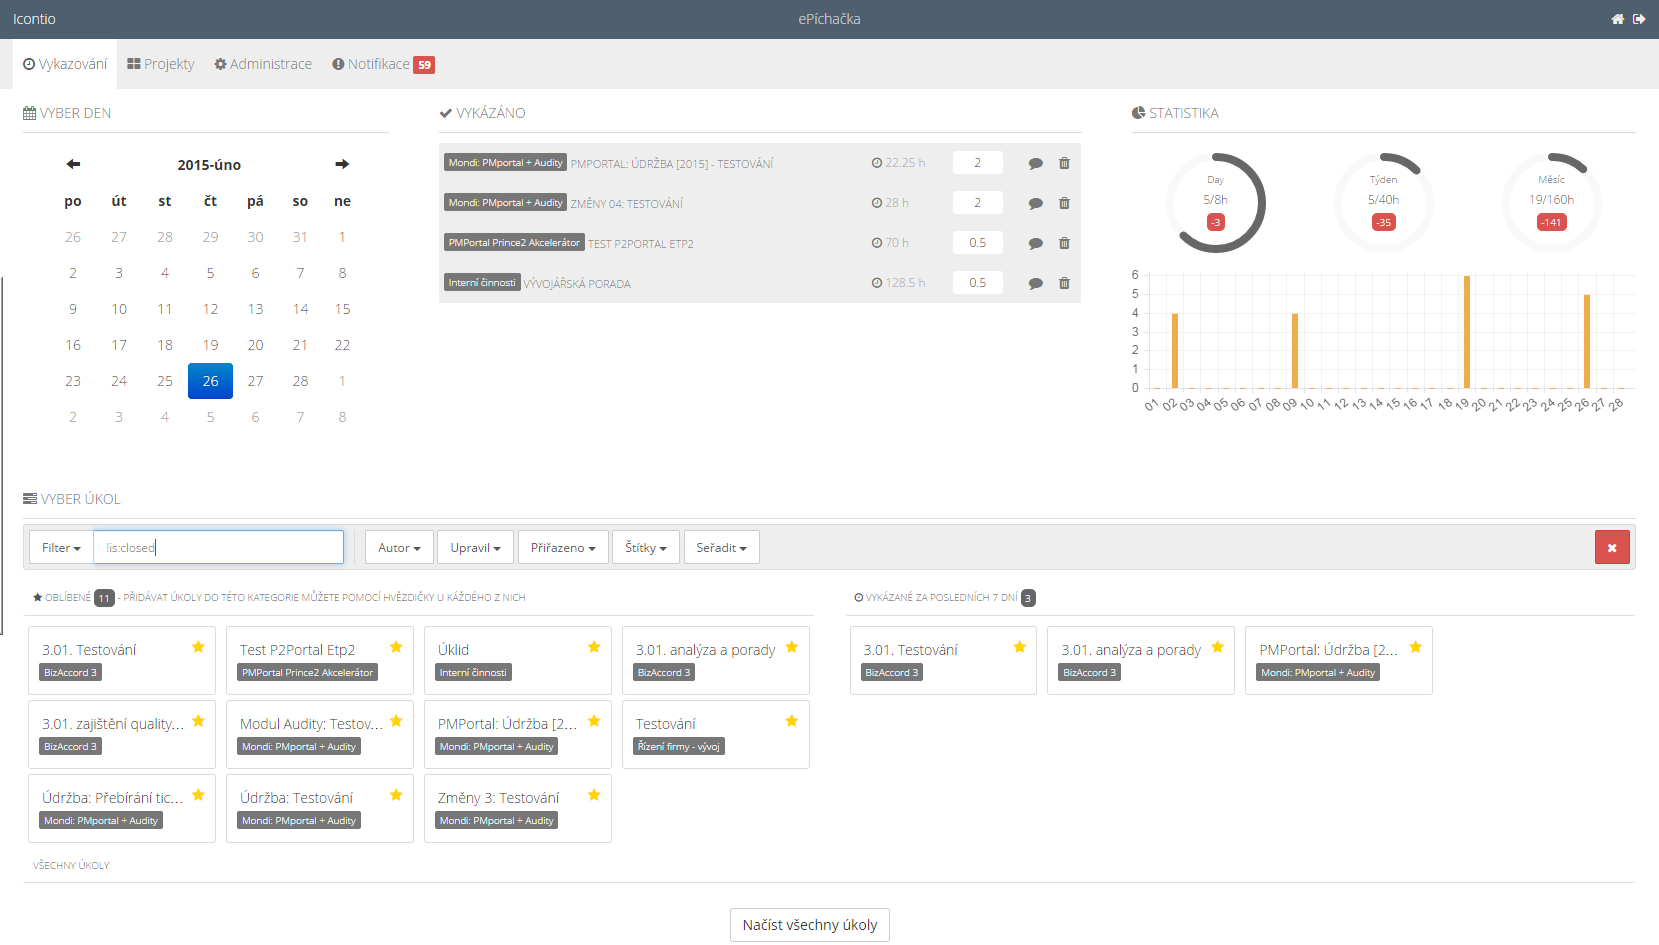
Task: Delete the Vývojářská porada entry
Action: coord(1064,283)
